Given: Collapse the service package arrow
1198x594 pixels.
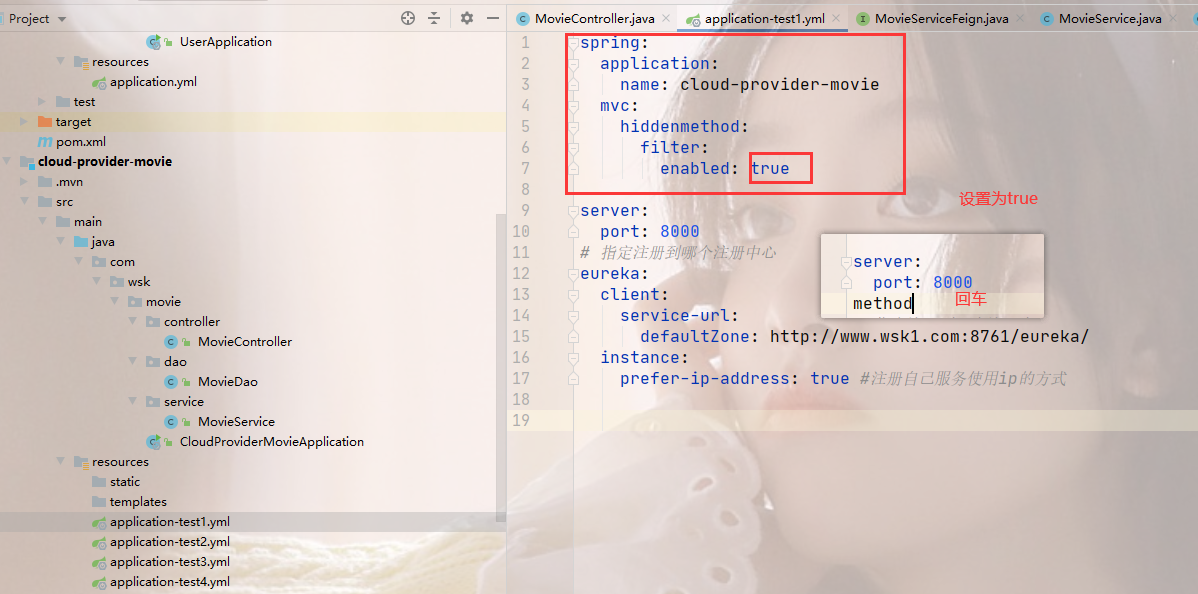Looking at the screenshot, I should click(132, 401).
